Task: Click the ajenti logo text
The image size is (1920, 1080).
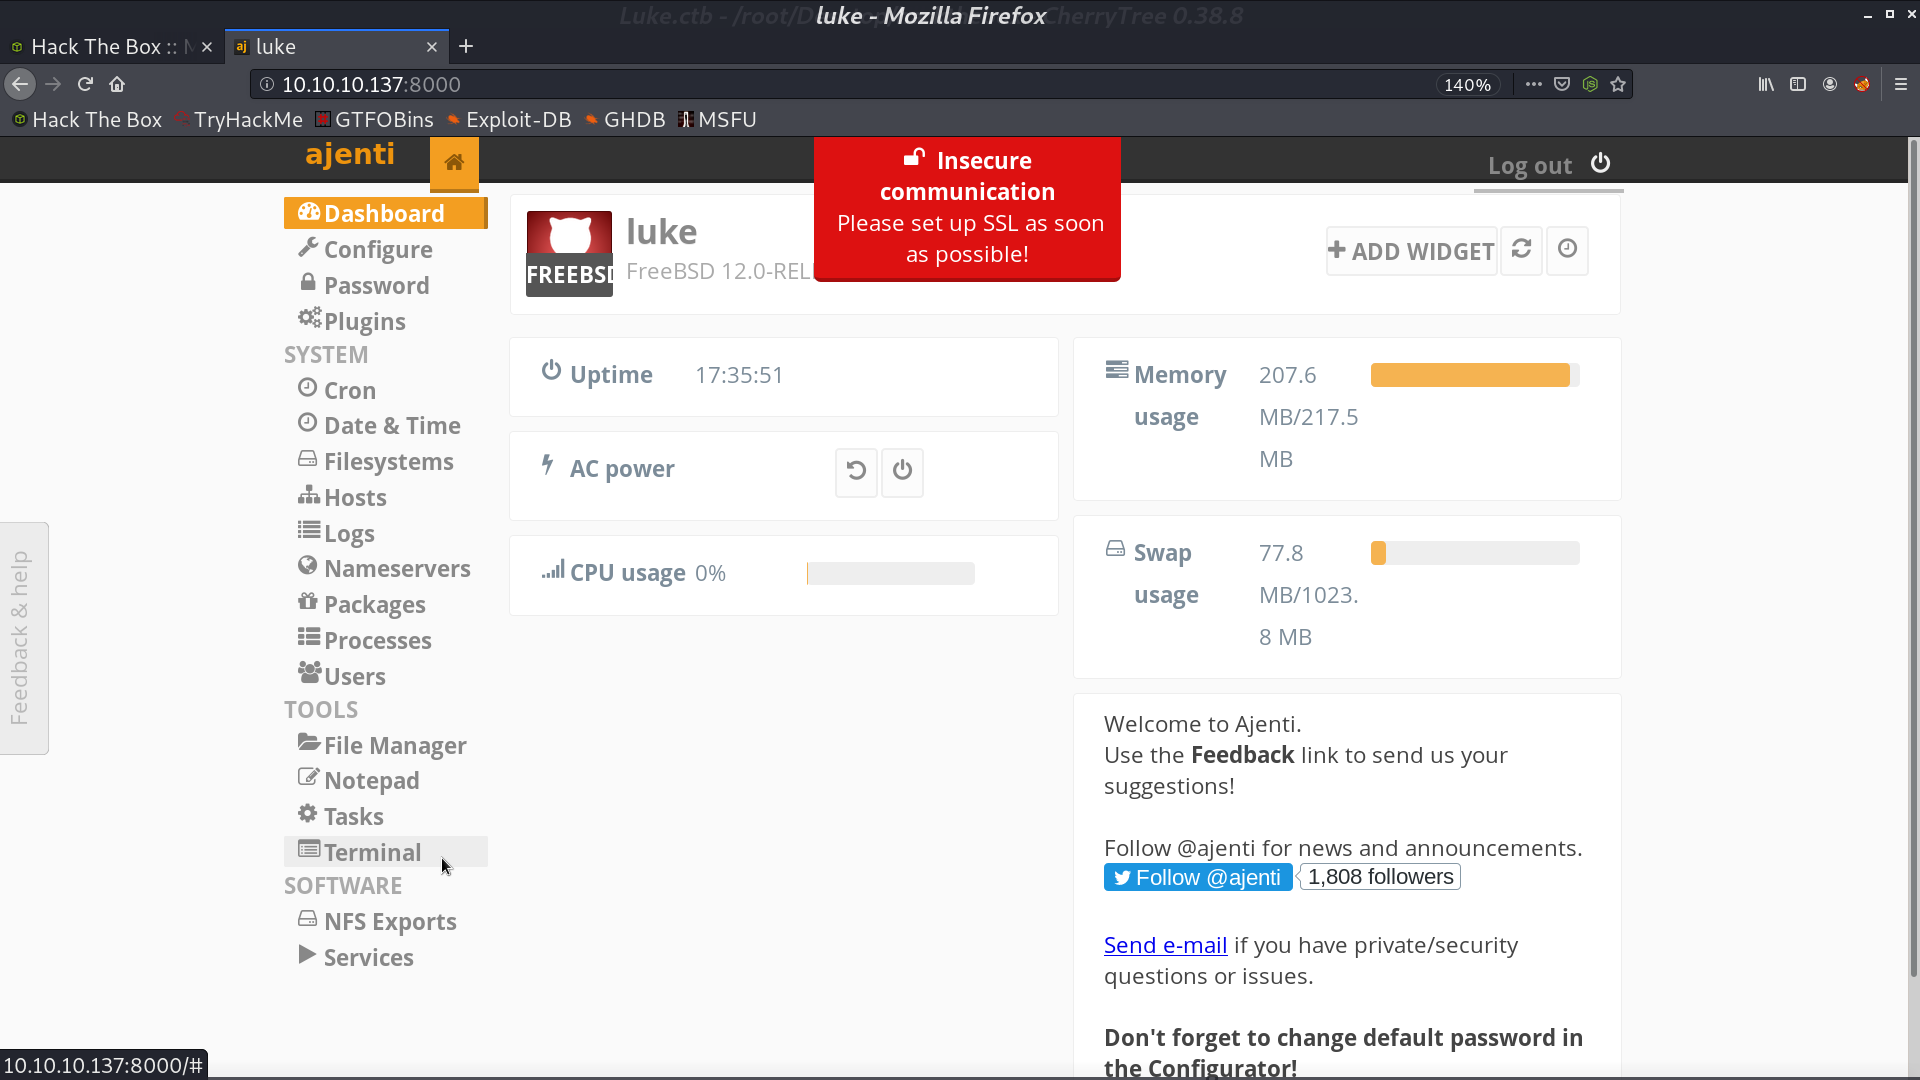Action: point(350,154)
